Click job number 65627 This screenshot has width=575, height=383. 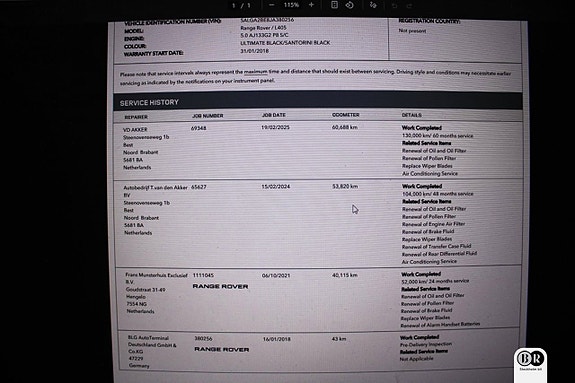click(x=199, y=187)
